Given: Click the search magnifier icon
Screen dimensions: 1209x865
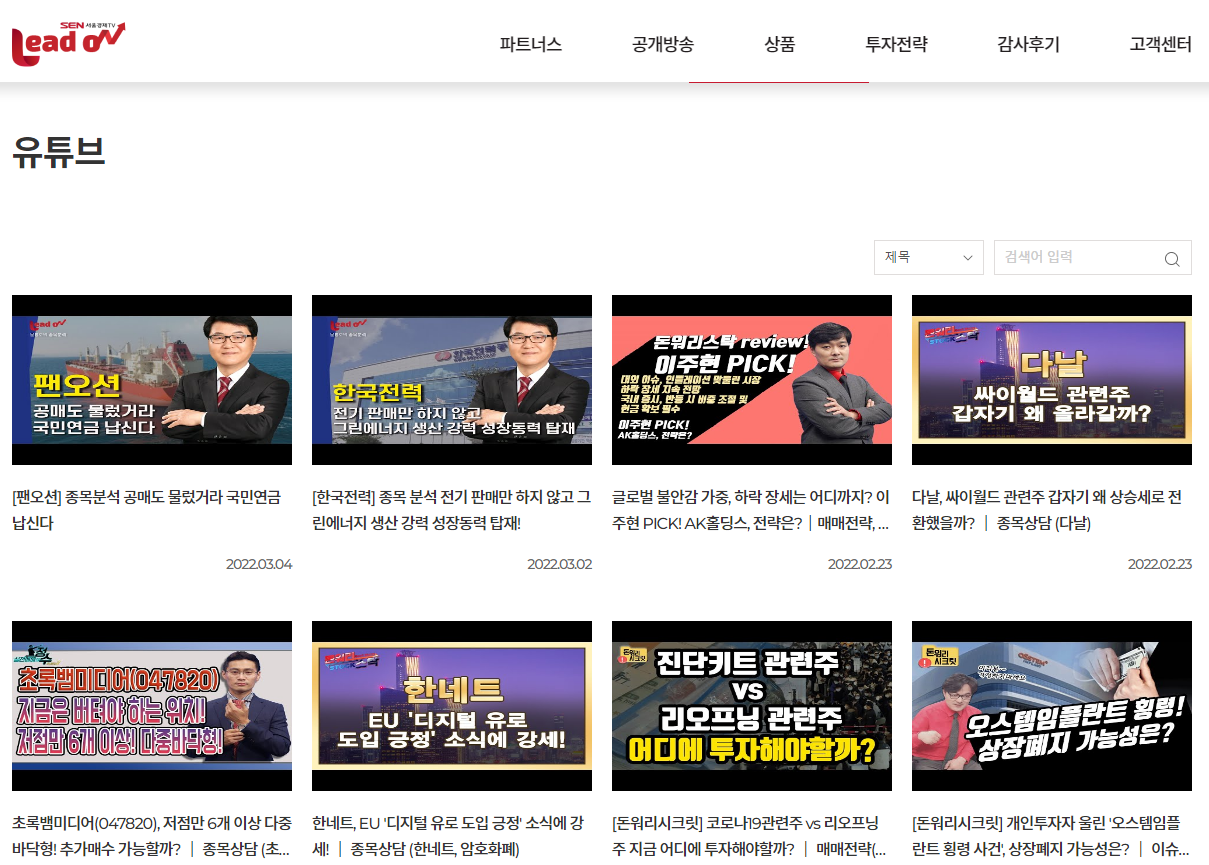Looking at the screenshot, I should [1172, 259].
